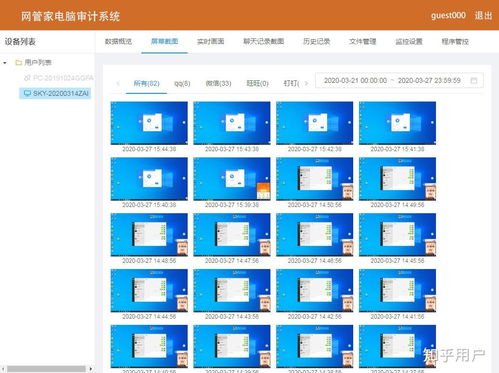Screen dimensions: 499x373
Task: Select device PC-20191024GGFA
Action: coord(63,78)
